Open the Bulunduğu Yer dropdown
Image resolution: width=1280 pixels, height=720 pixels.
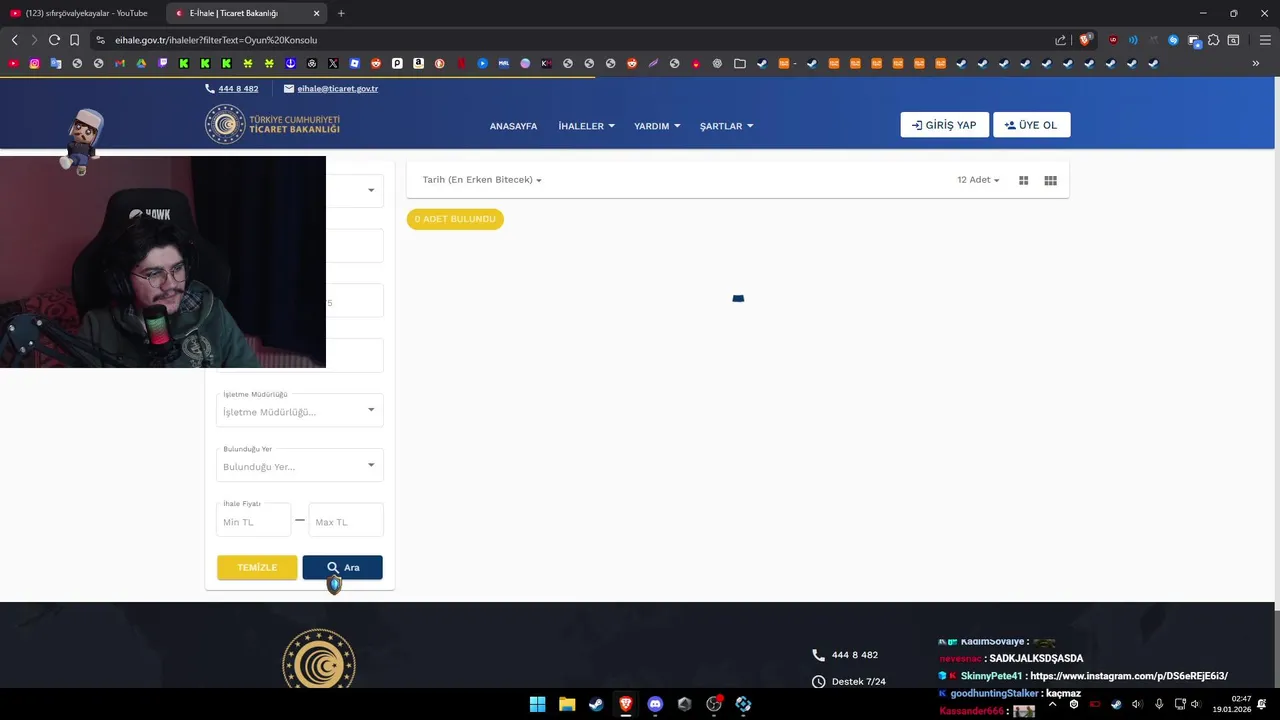tap(299, 466)
